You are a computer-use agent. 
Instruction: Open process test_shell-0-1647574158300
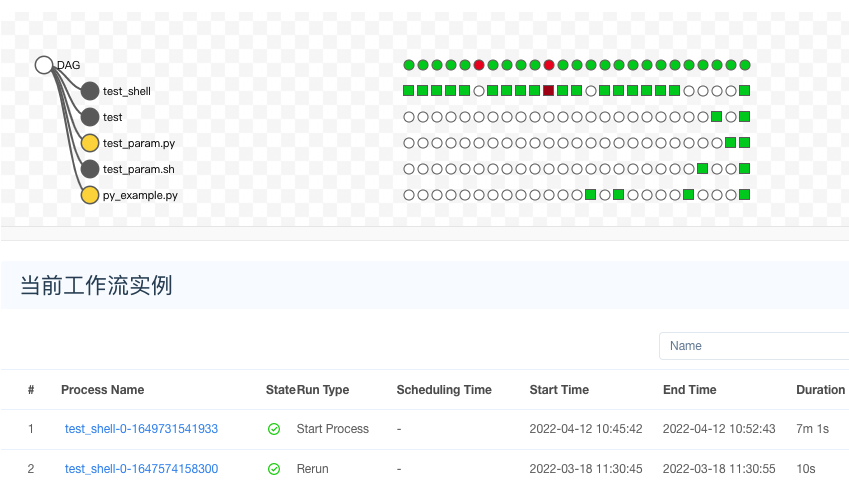(x=141, y=469)
